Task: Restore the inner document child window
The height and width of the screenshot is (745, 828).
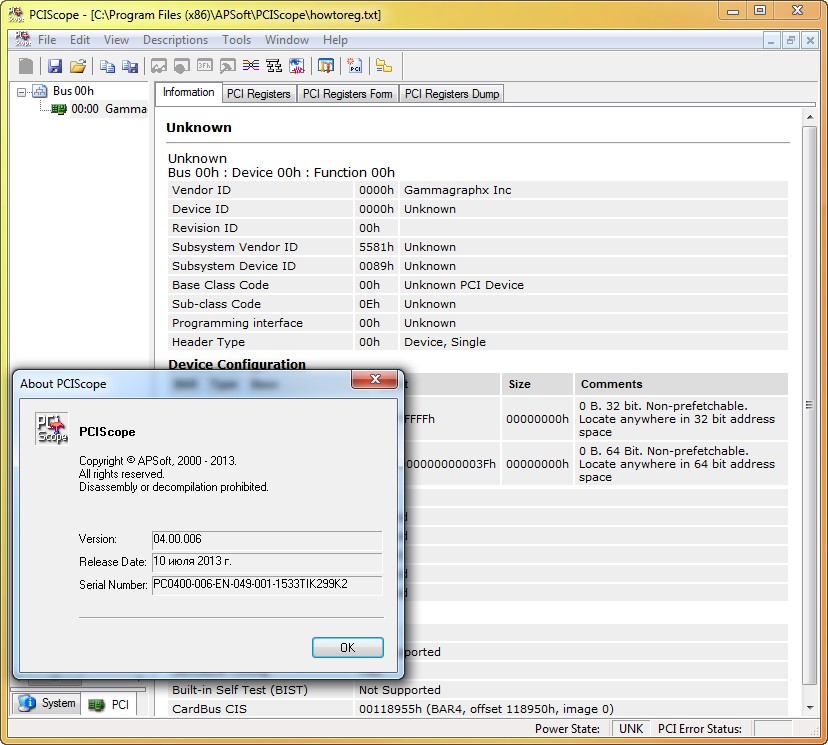Action: [791, 40]
